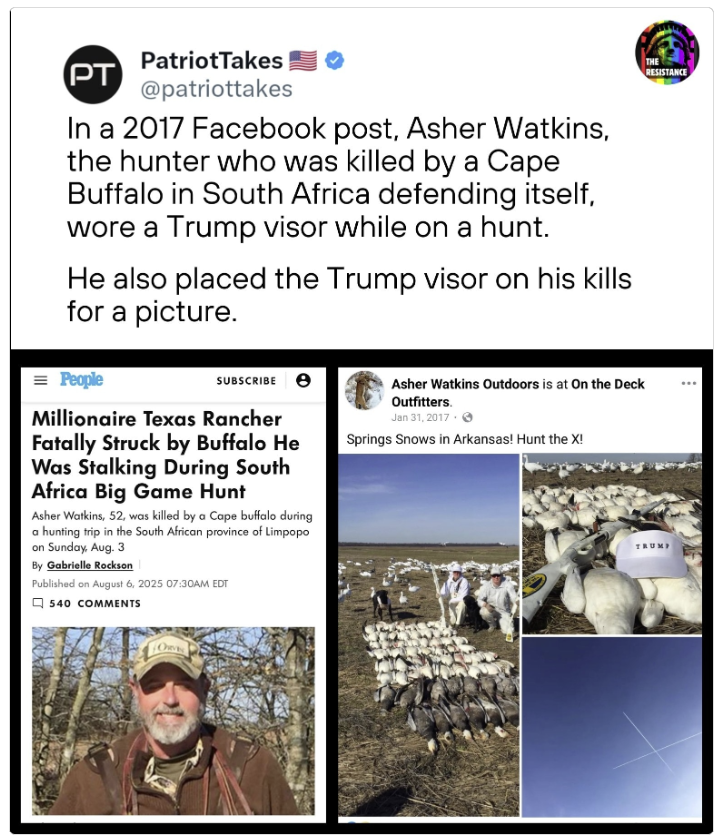Open the blue sky contrail photo
This screenshot has width=724, height=835.
pyautogui.click(x=612, y=726)
